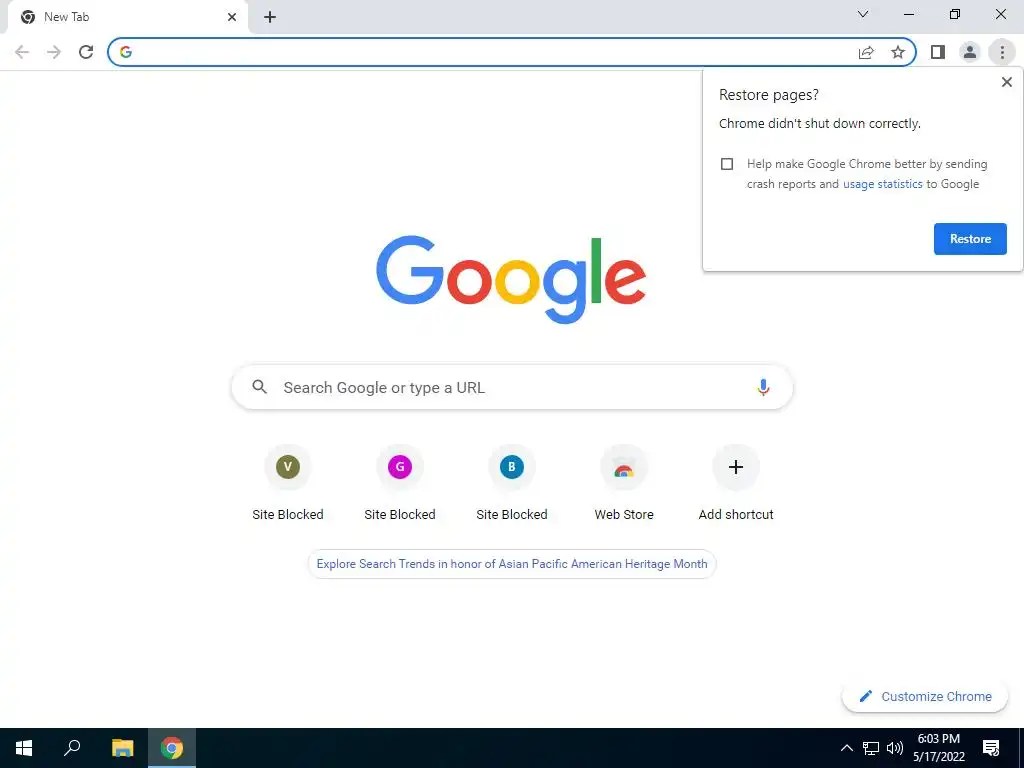Open the Web Store shortcut
The image size is (1024, 768).
(624, 483)
